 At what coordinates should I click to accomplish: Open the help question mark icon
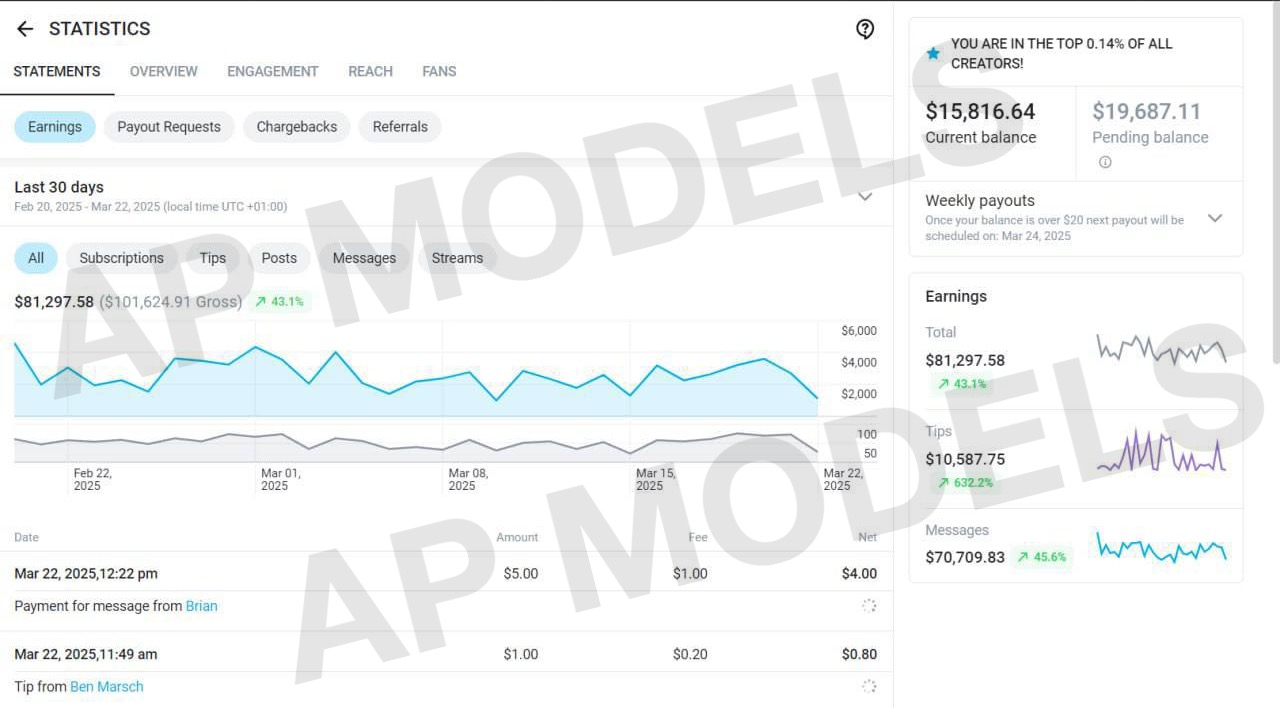pos(865,29)
